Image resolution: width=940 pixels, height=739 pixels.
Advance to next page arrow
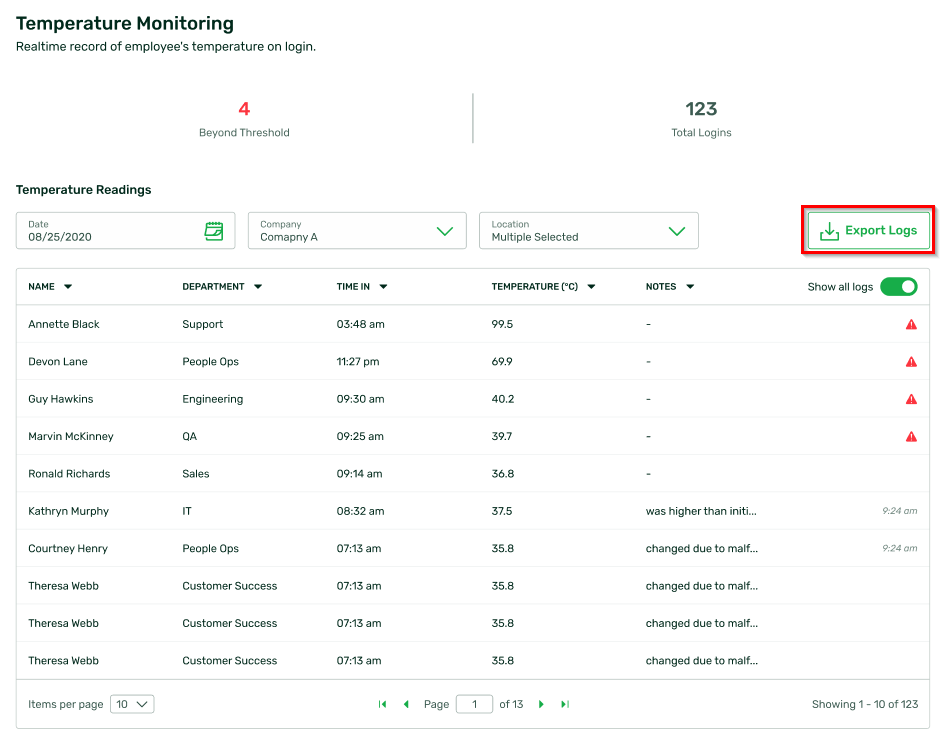tap(541, 704)
